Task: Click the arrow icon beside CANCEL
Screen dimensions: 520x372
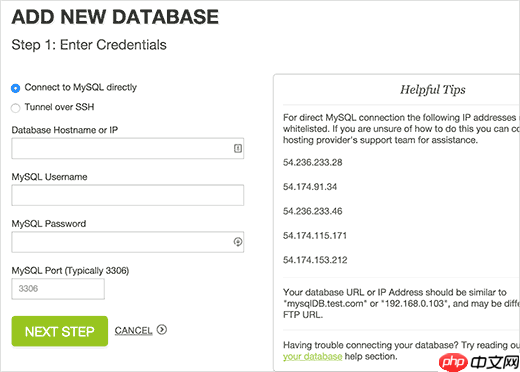Action: click(162, 330)
